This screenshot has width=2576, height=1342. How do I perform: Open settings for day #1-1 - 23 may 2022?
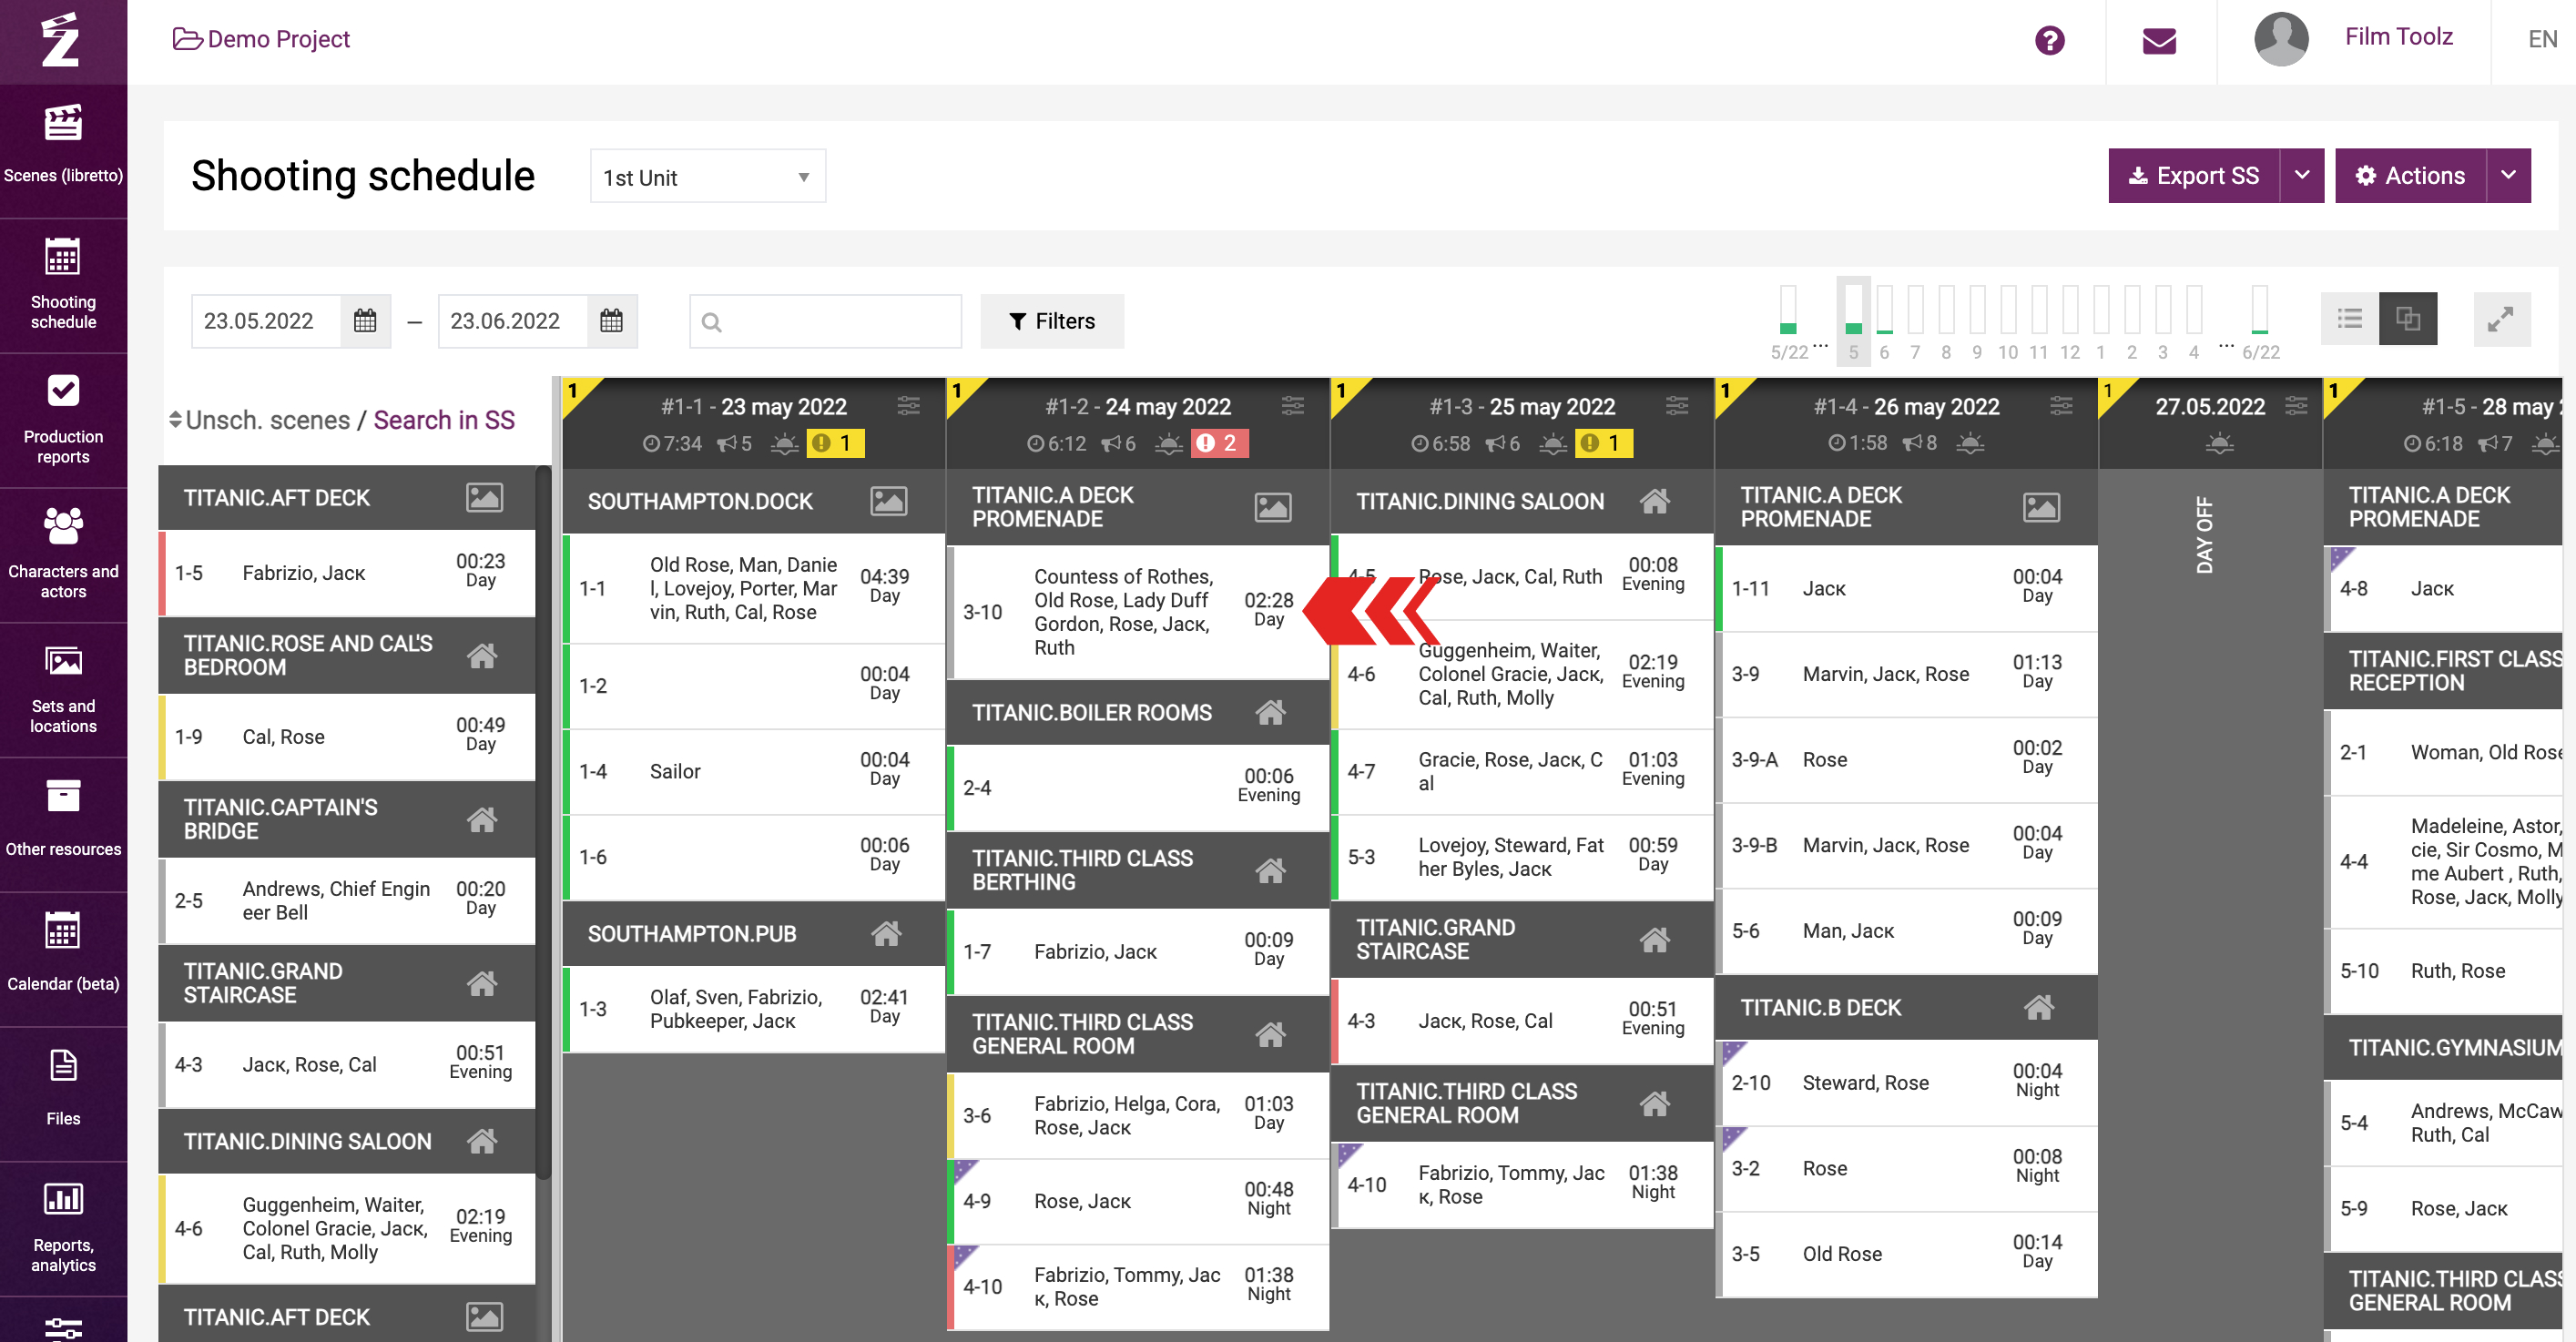point(908,406)
